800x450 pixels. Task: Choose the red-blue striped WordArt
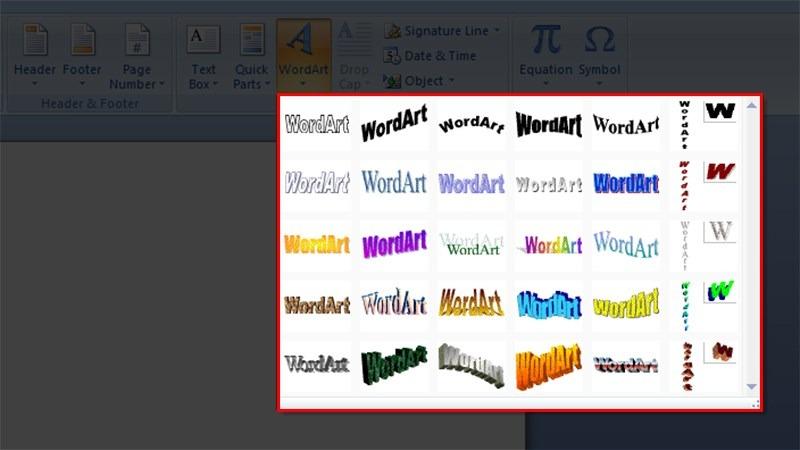coord(626,365)
